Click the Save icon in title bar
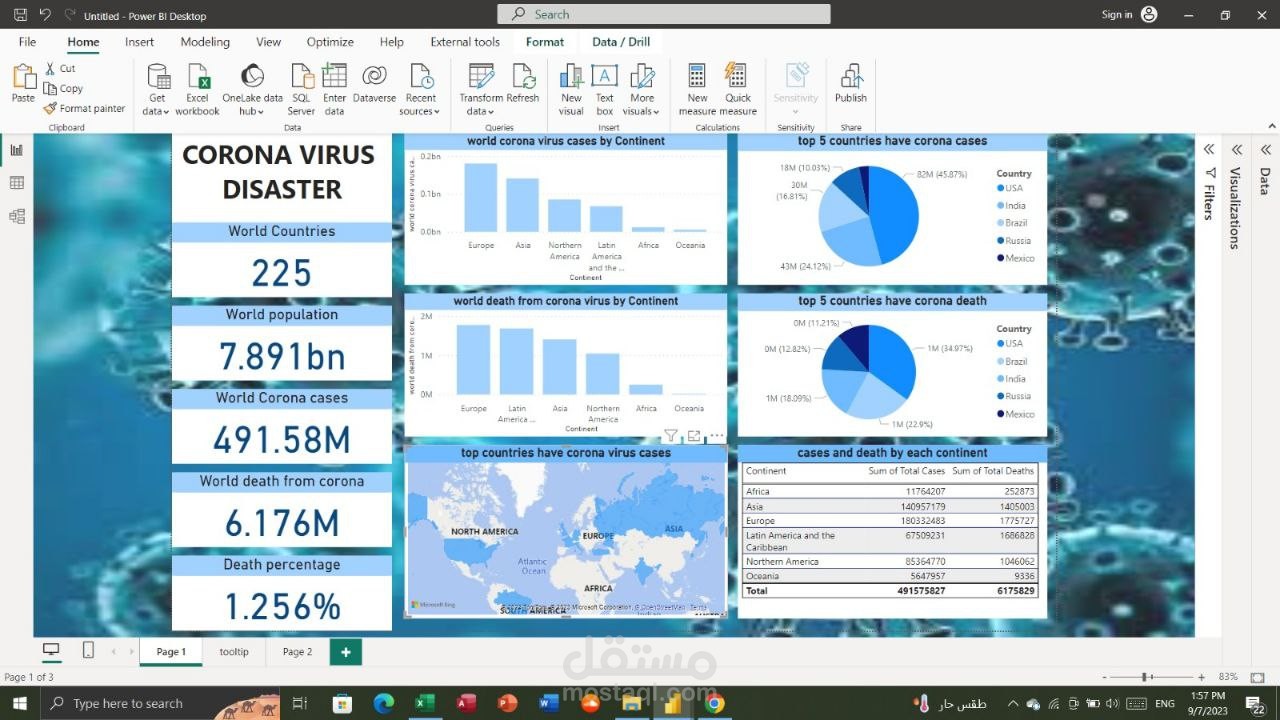Viewport: 1280px width, 720px height. [18, 15]
